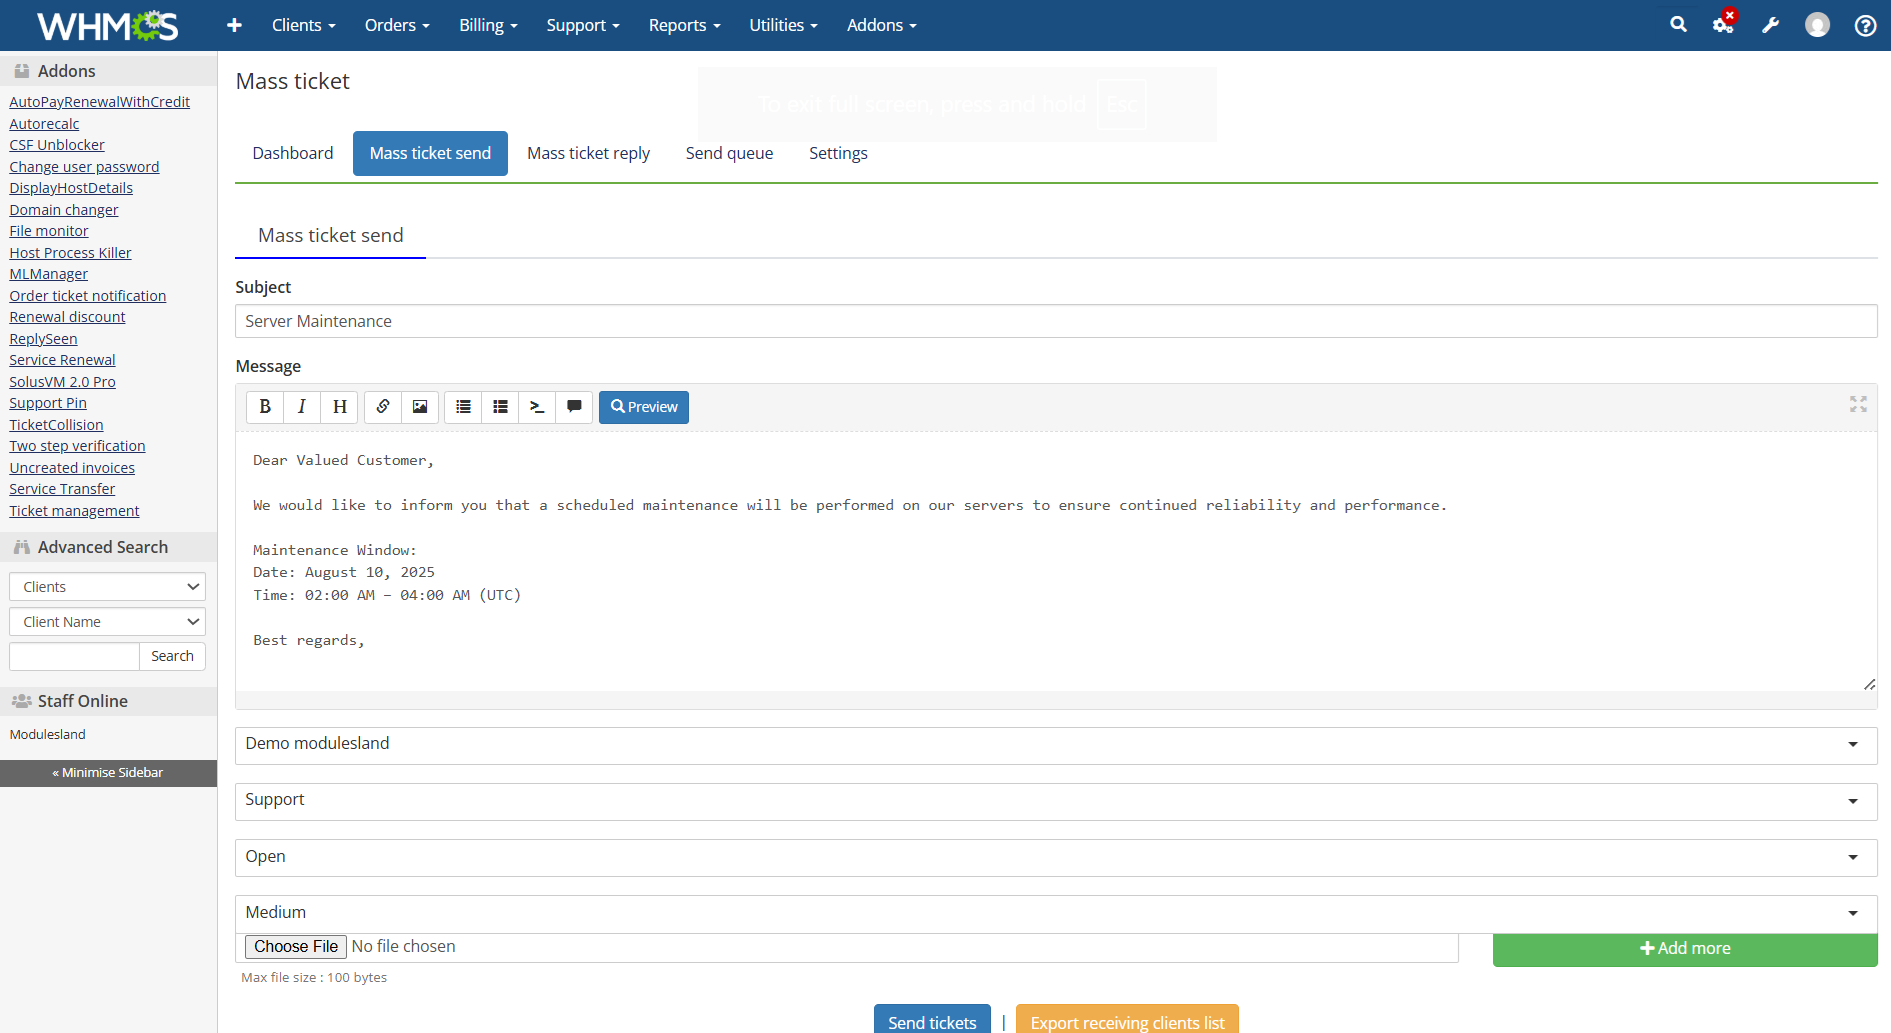This screenshot has height=1033, width=1891.
Task: Open the CSF Unblocker addon link
Action: [x=57, y=145]
